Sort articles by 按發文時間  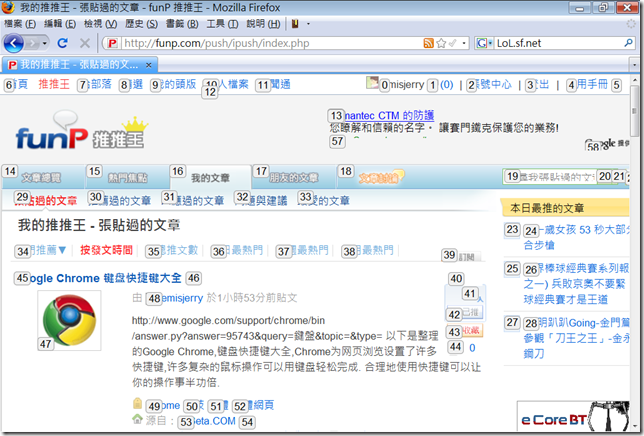click(106, 250)
